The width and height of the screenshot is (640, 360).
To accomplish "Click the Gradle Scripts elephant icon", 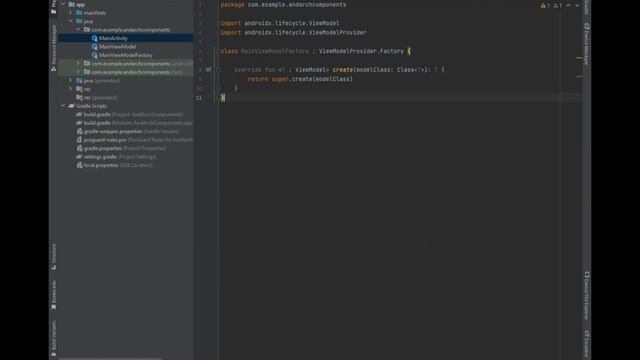I will [x=71, y=106].
